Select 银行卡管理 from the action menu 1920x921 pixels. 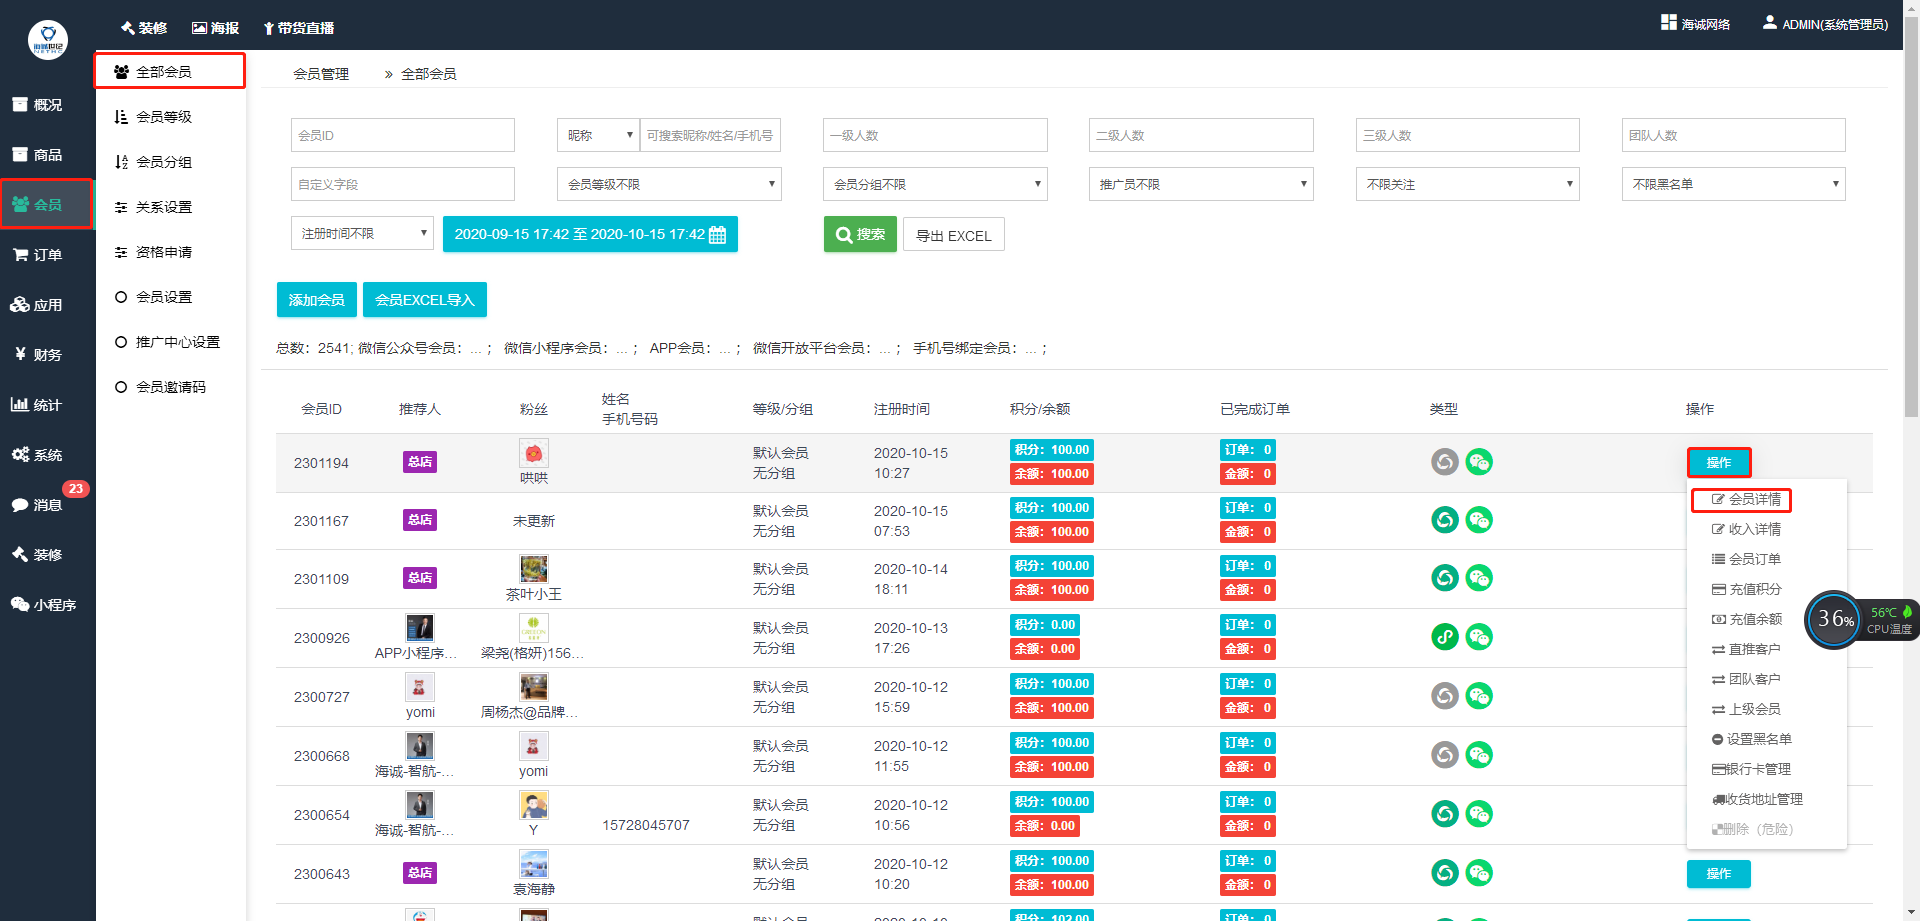tap(1751, 769)
